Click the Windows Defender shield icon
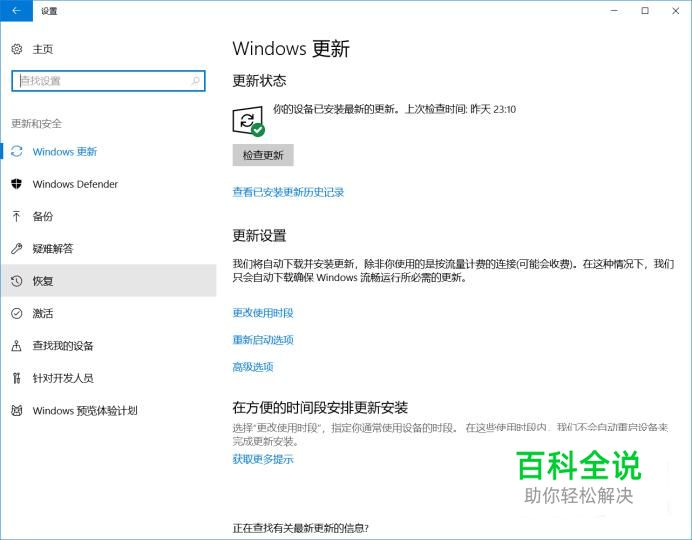The height and width of the screenshot is (540, 692). coord(17,184)
